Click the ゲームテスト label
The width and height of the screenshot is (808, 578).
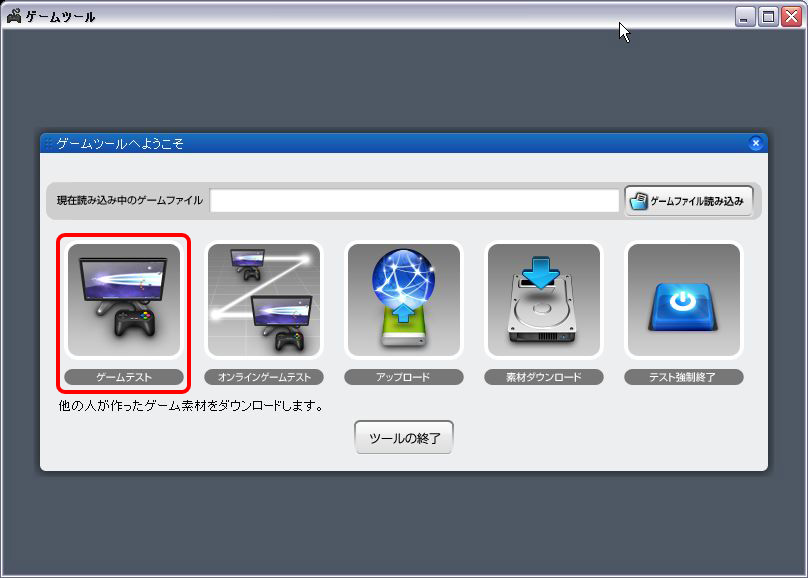[x=124, y=378]
